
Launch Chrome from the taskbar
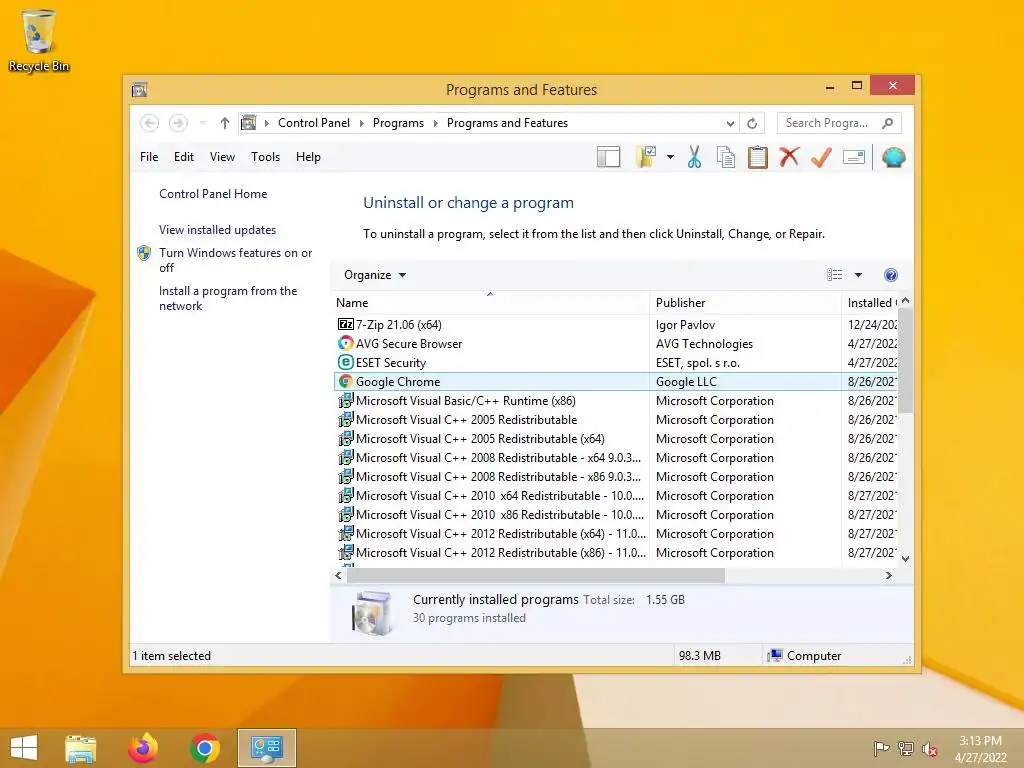coord(205,748)
